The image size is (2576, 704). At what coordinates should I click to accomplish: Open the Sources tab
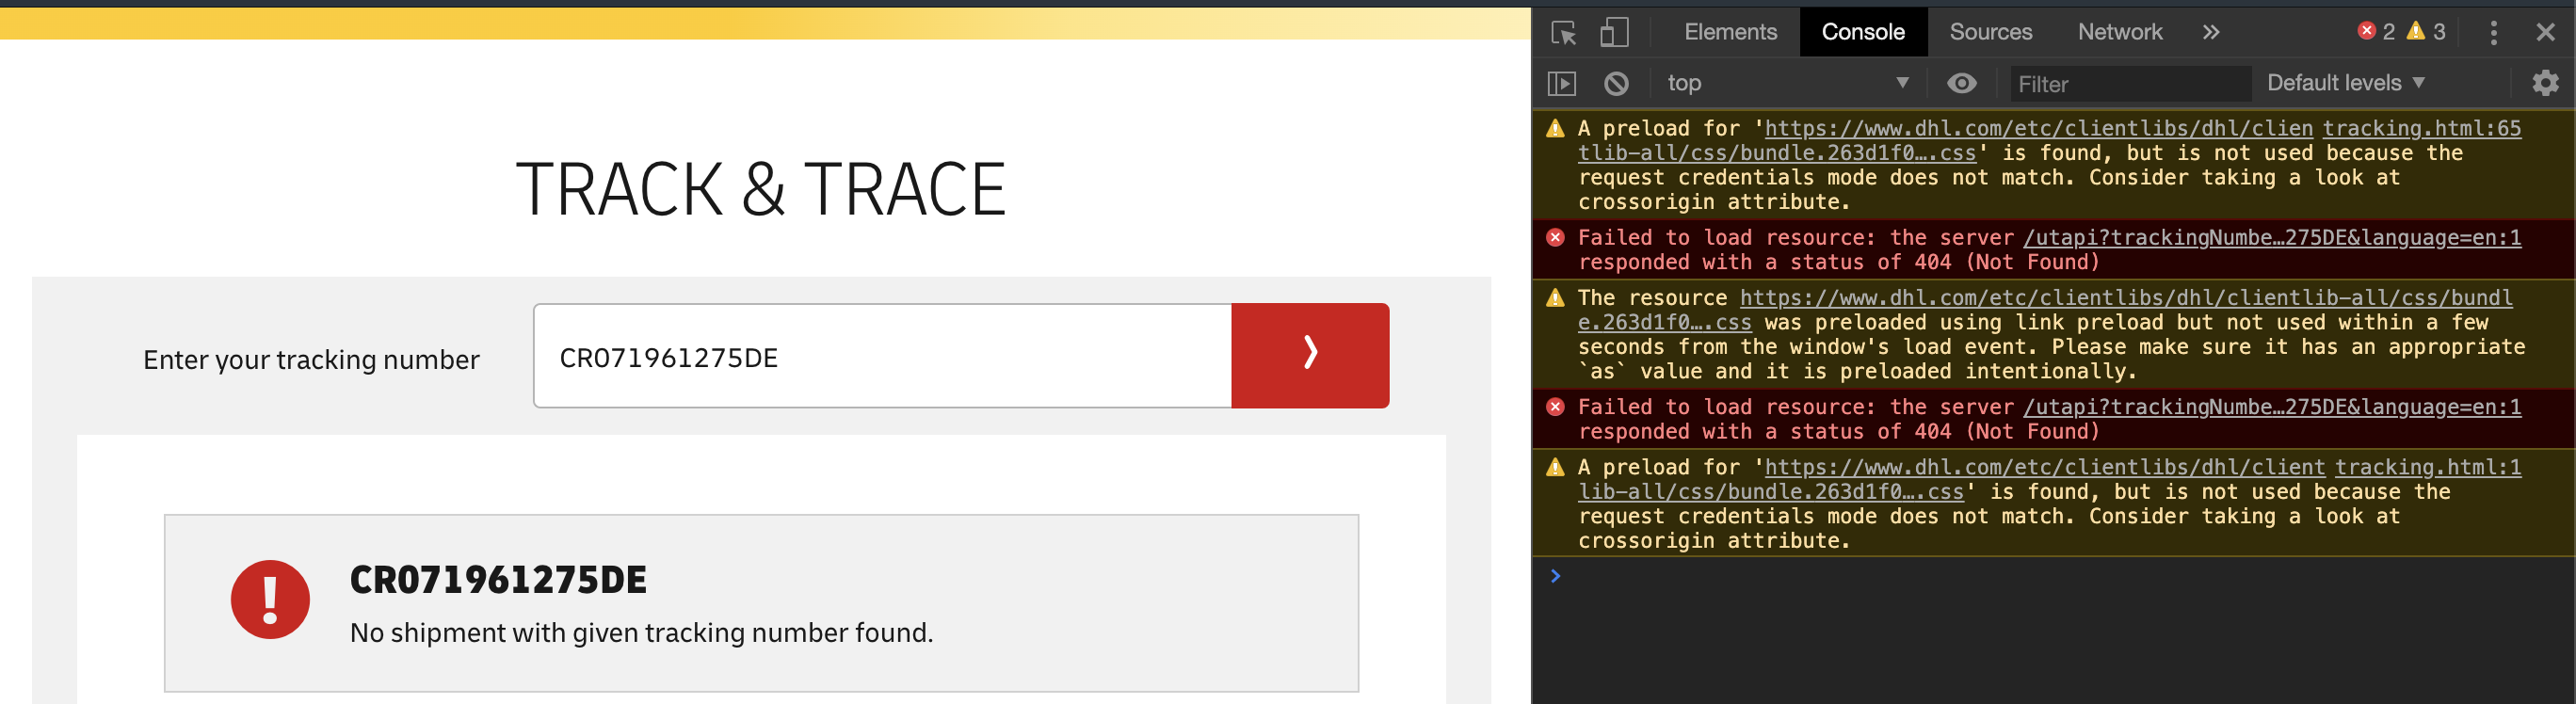(1990, 33)
